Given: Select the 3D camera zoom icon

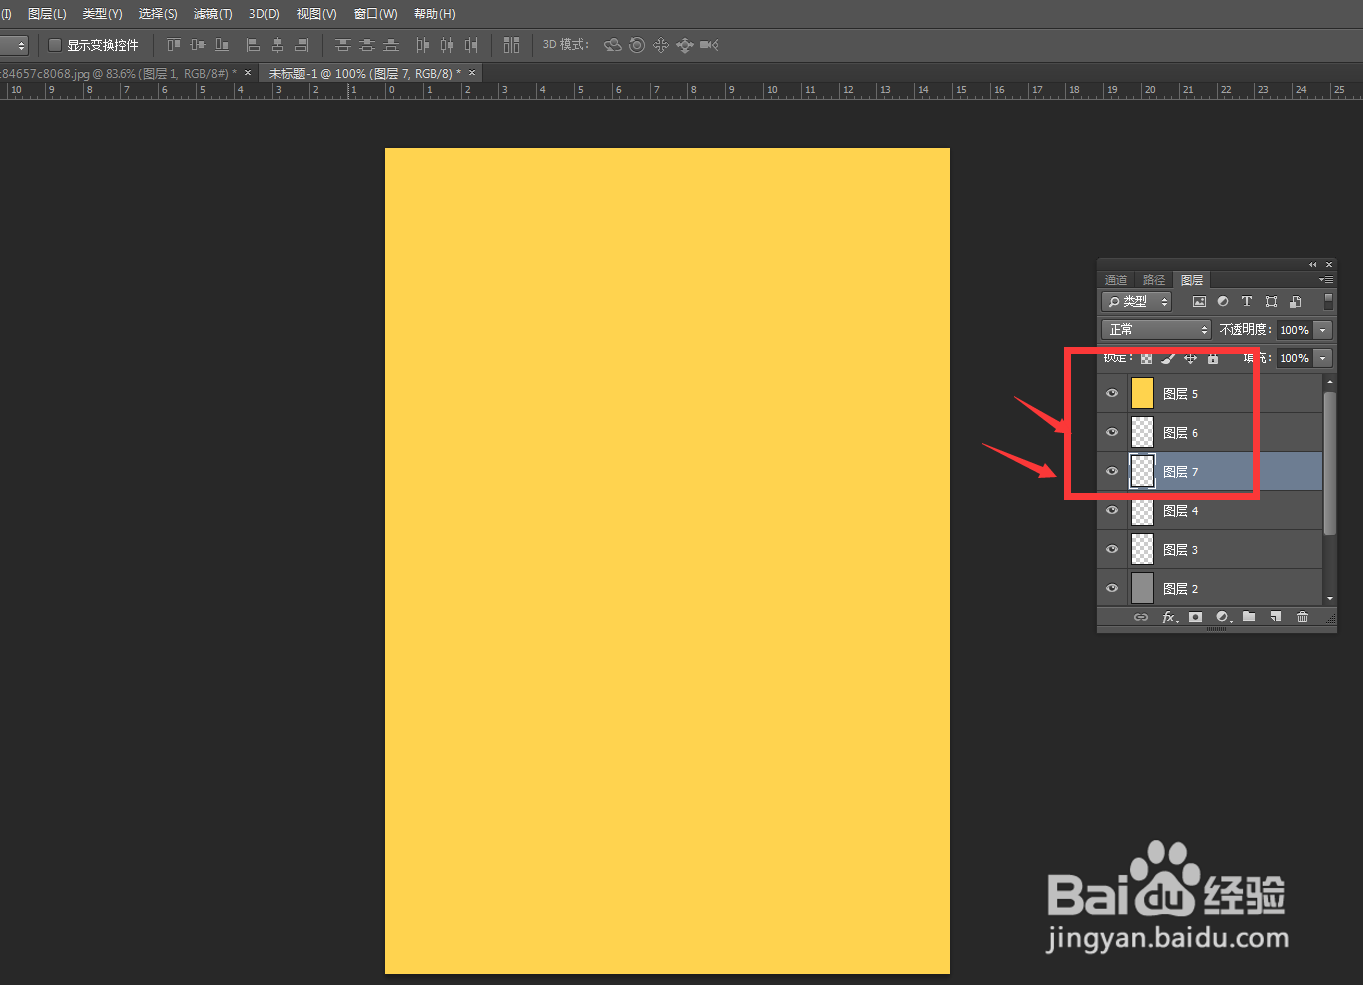Looking at the screenshot, I should pos(709,45).
